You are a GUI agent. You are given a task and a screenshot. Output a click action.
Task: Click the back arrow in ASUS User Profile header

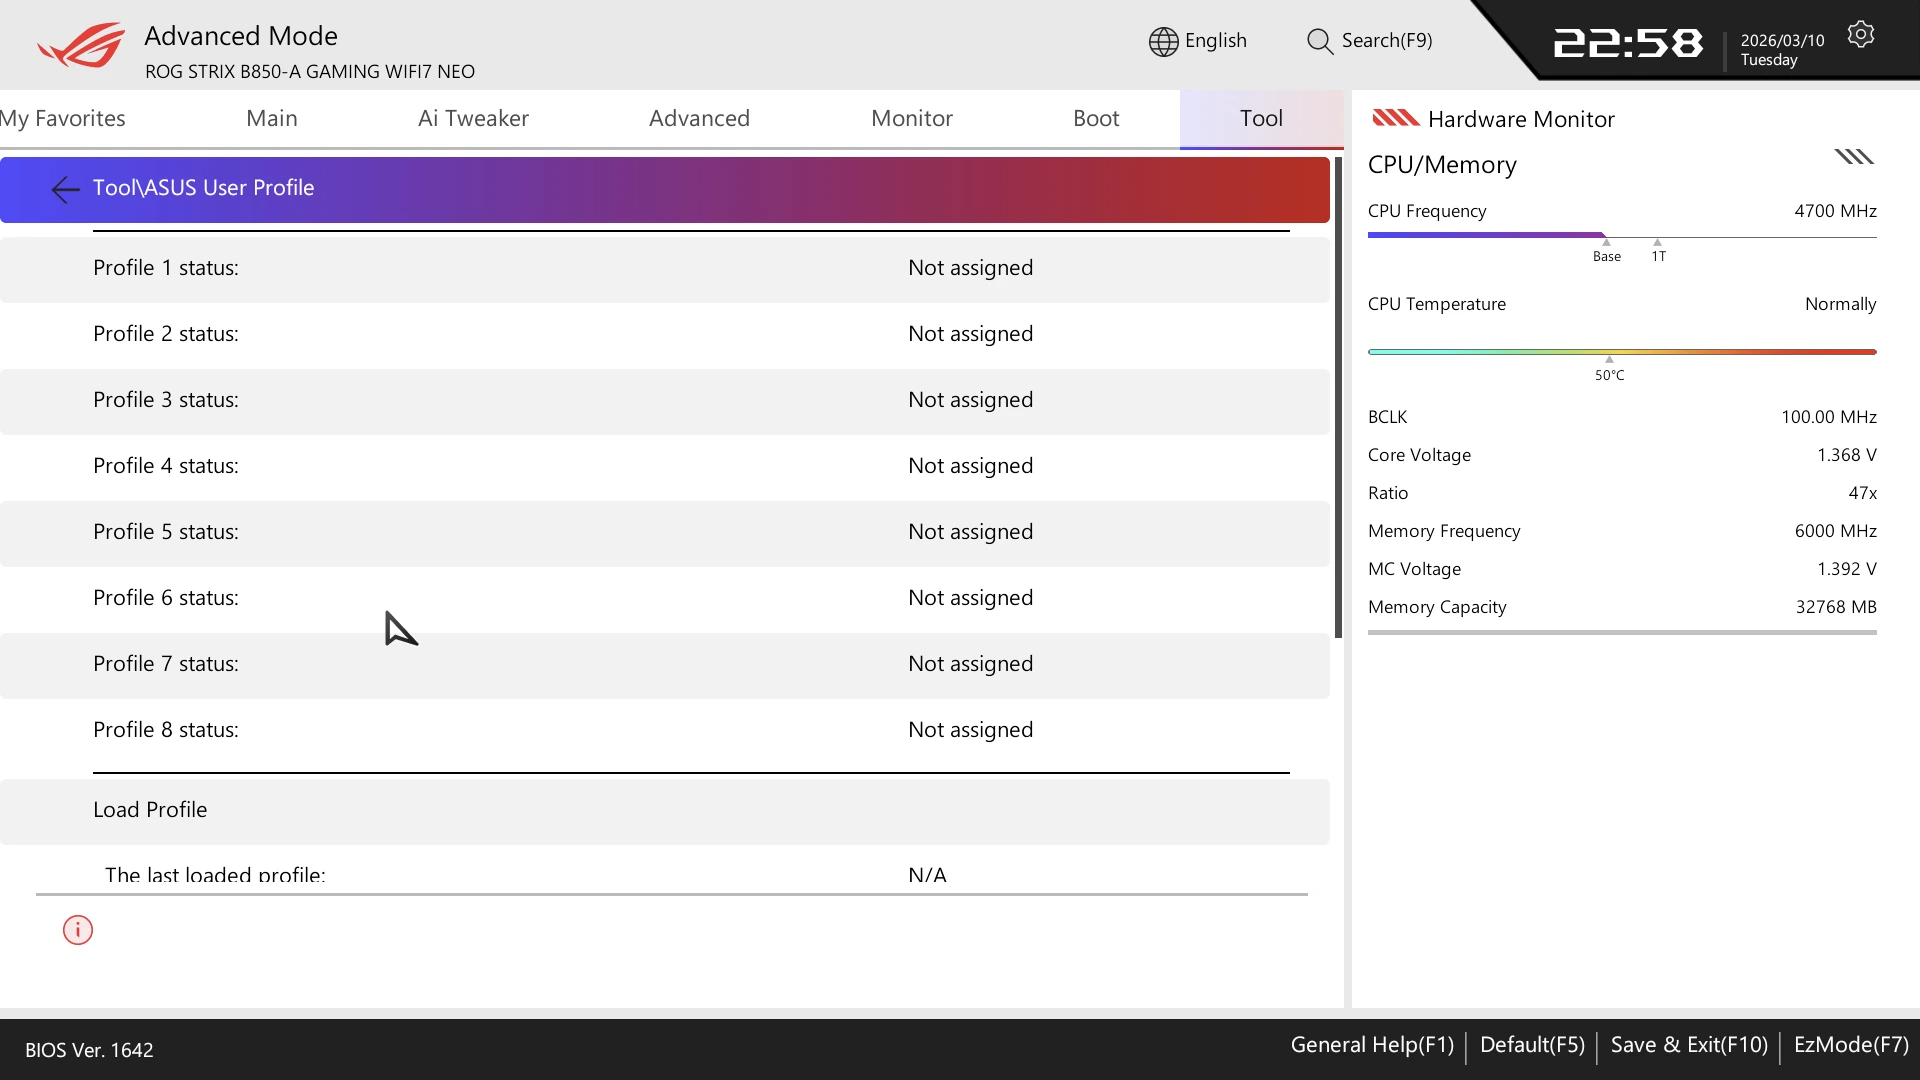point(65,189)
